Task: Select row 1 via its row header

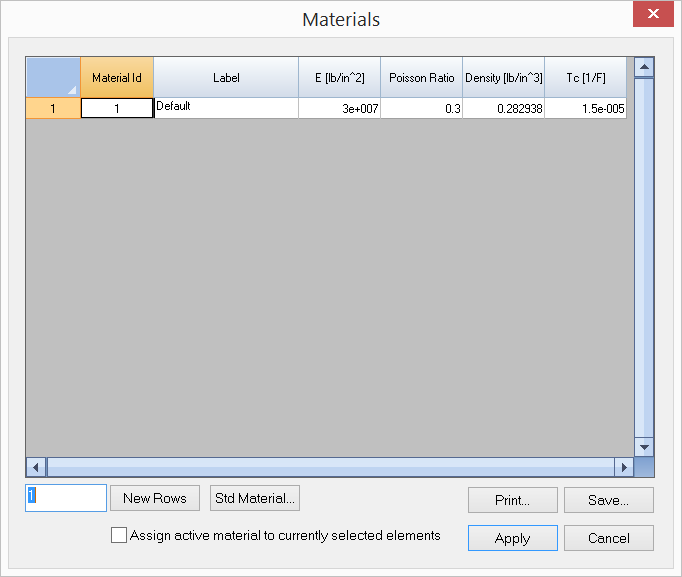Action: pos(53,109)
